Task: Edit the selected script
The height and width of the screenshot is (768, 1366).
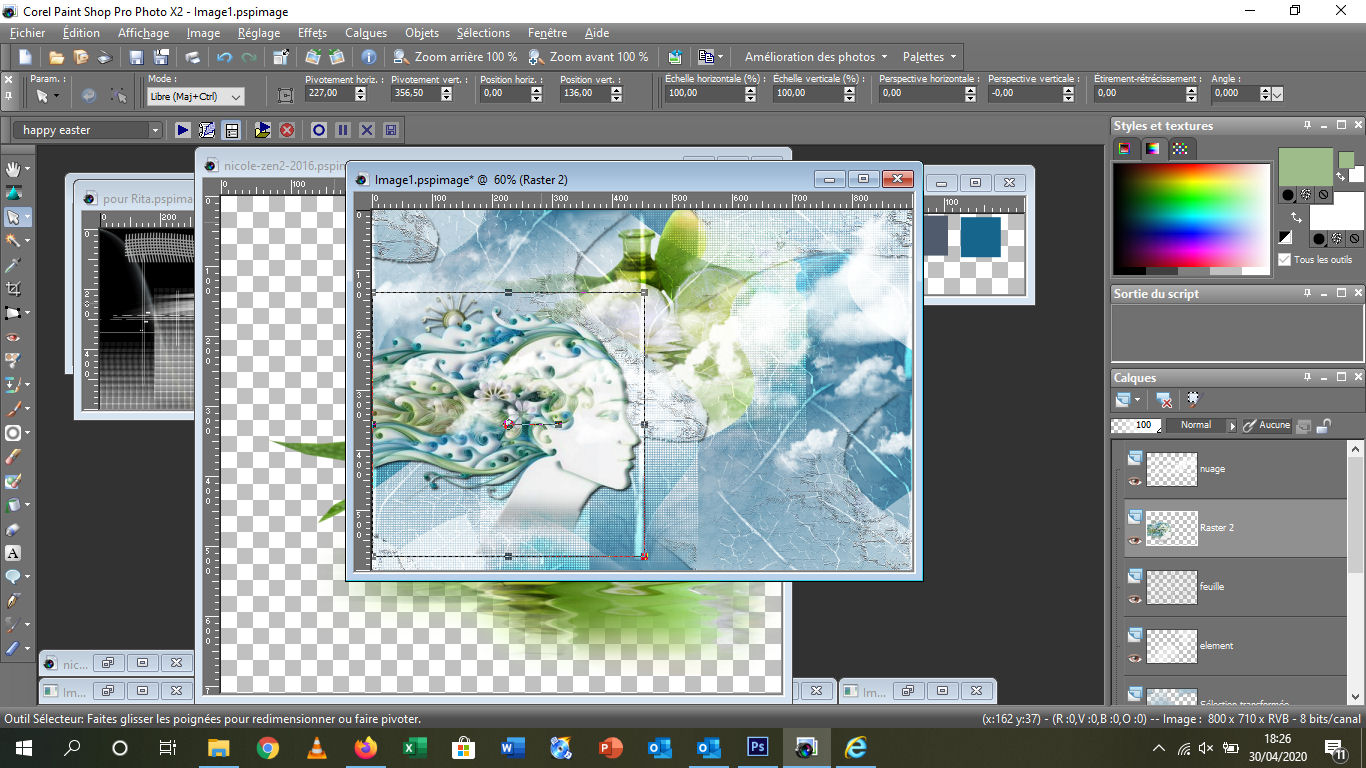Action: click(207, 130)
